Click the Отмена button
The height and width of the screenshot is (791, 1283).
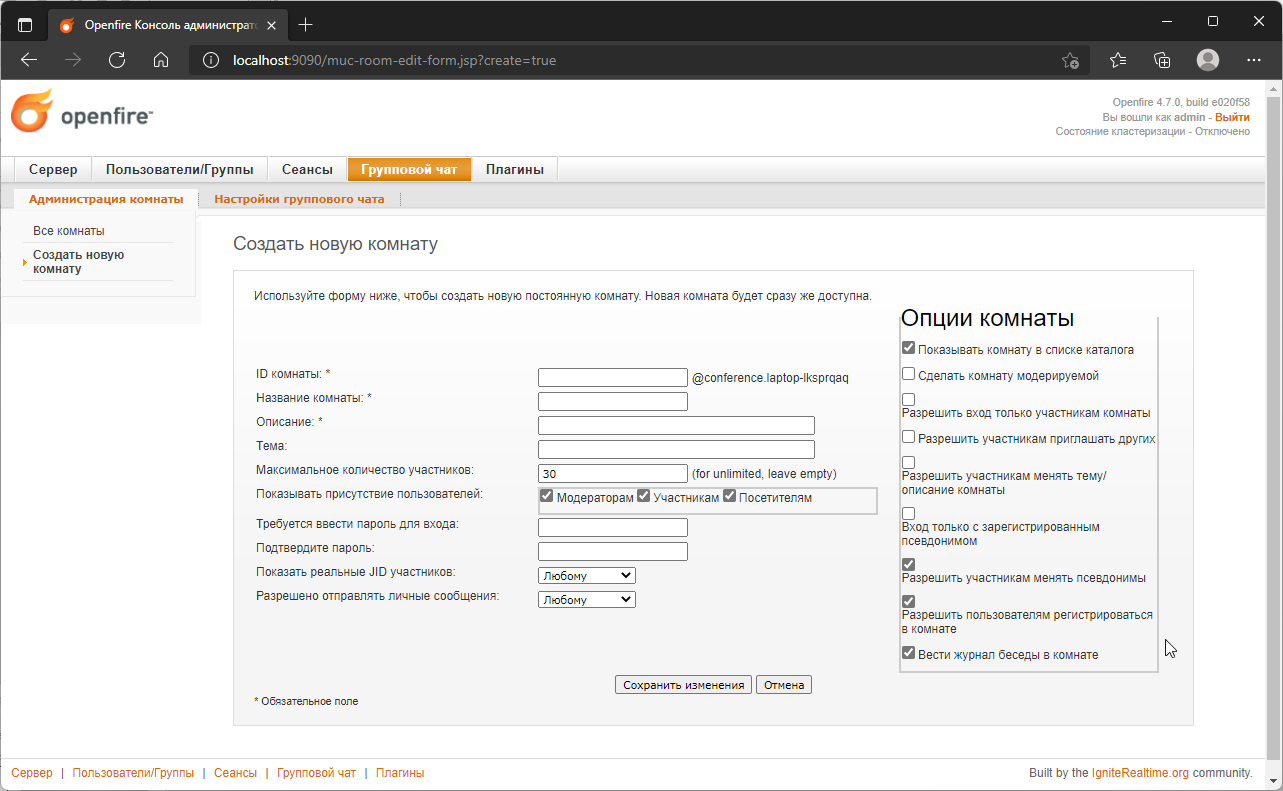784,685
